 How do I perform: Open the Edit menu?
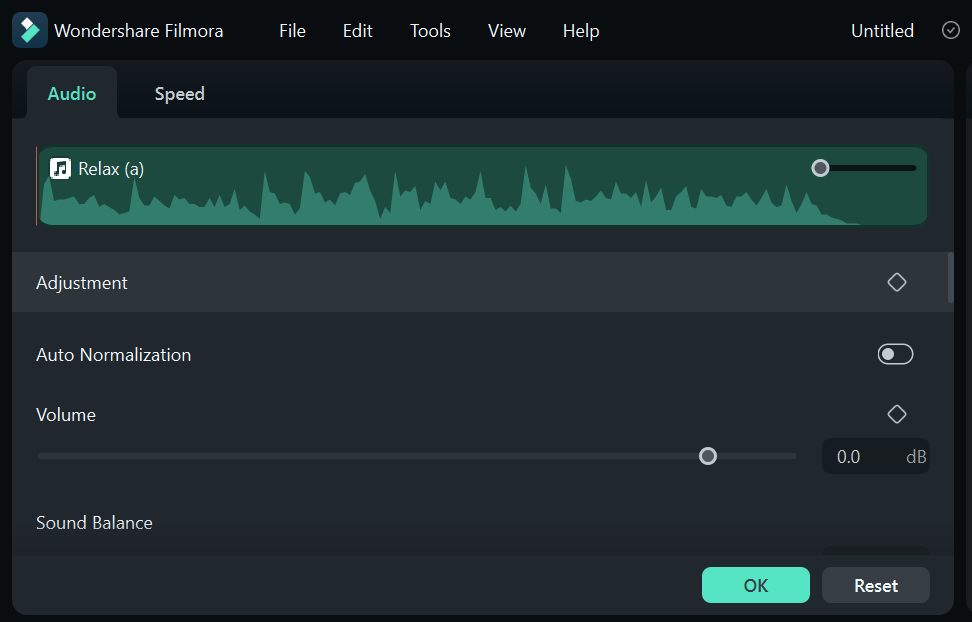(357, 31)
